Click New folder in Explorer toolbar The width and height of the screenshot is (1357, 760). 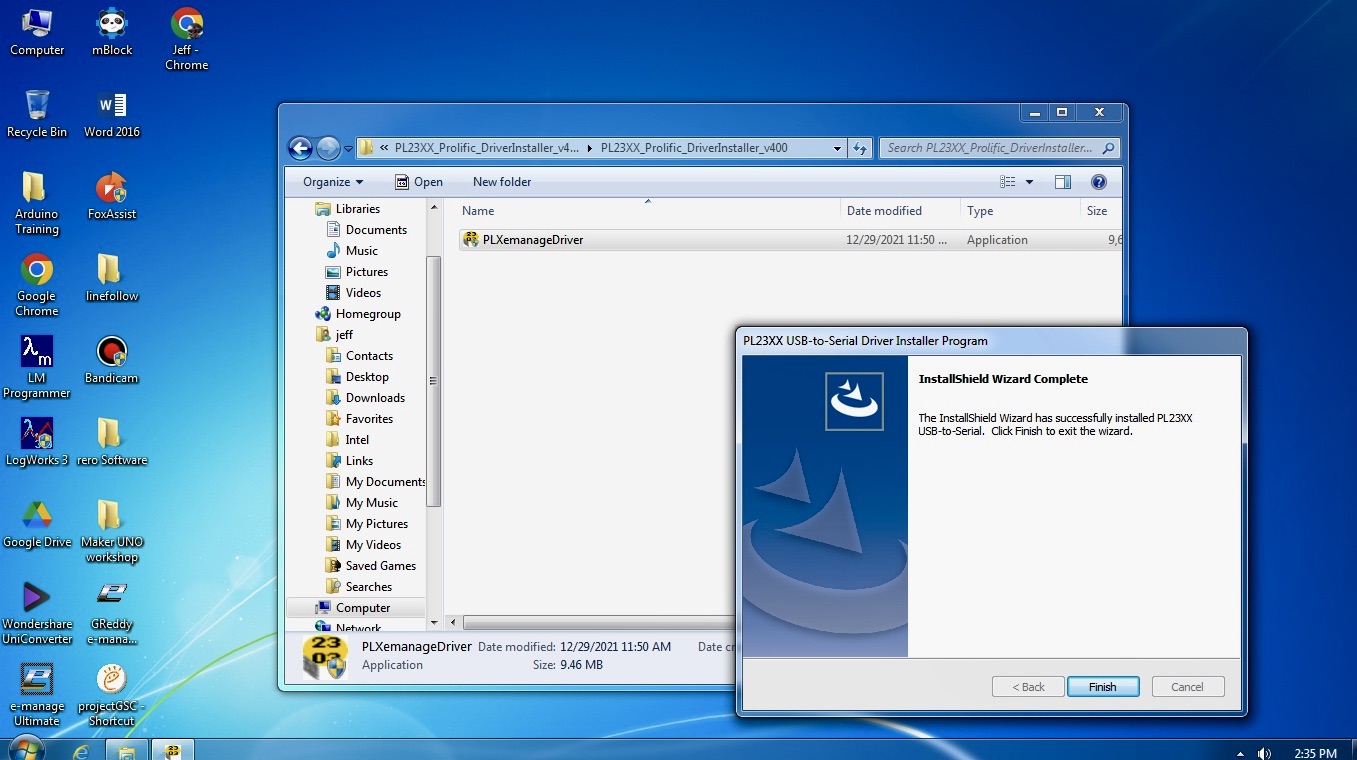click(x=502, y=182)
